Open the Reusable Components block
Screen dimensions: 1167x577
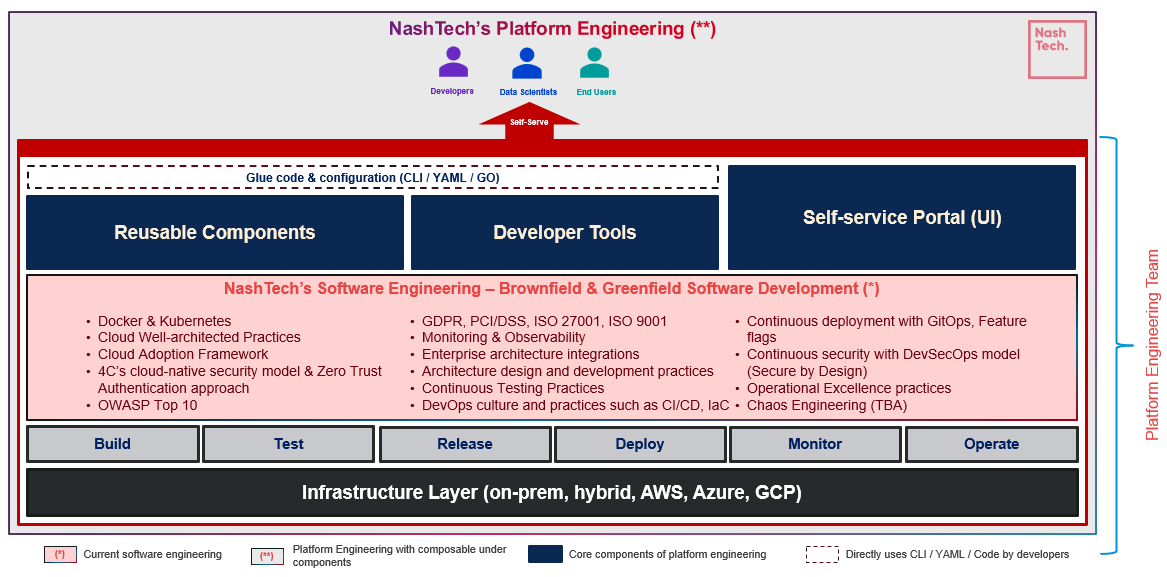(215, 233)
